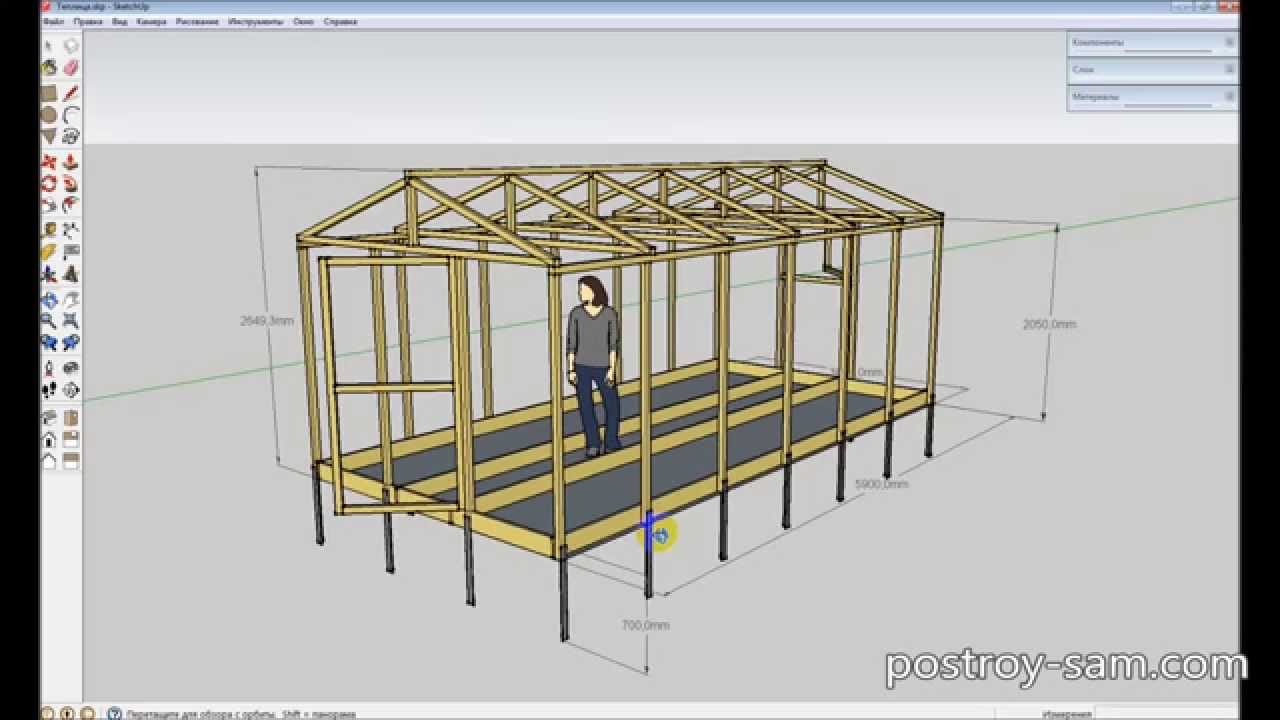The height and width of the screenshot is (720, 1280).
Task: Select the arrow Select tool
Action: 49,45
